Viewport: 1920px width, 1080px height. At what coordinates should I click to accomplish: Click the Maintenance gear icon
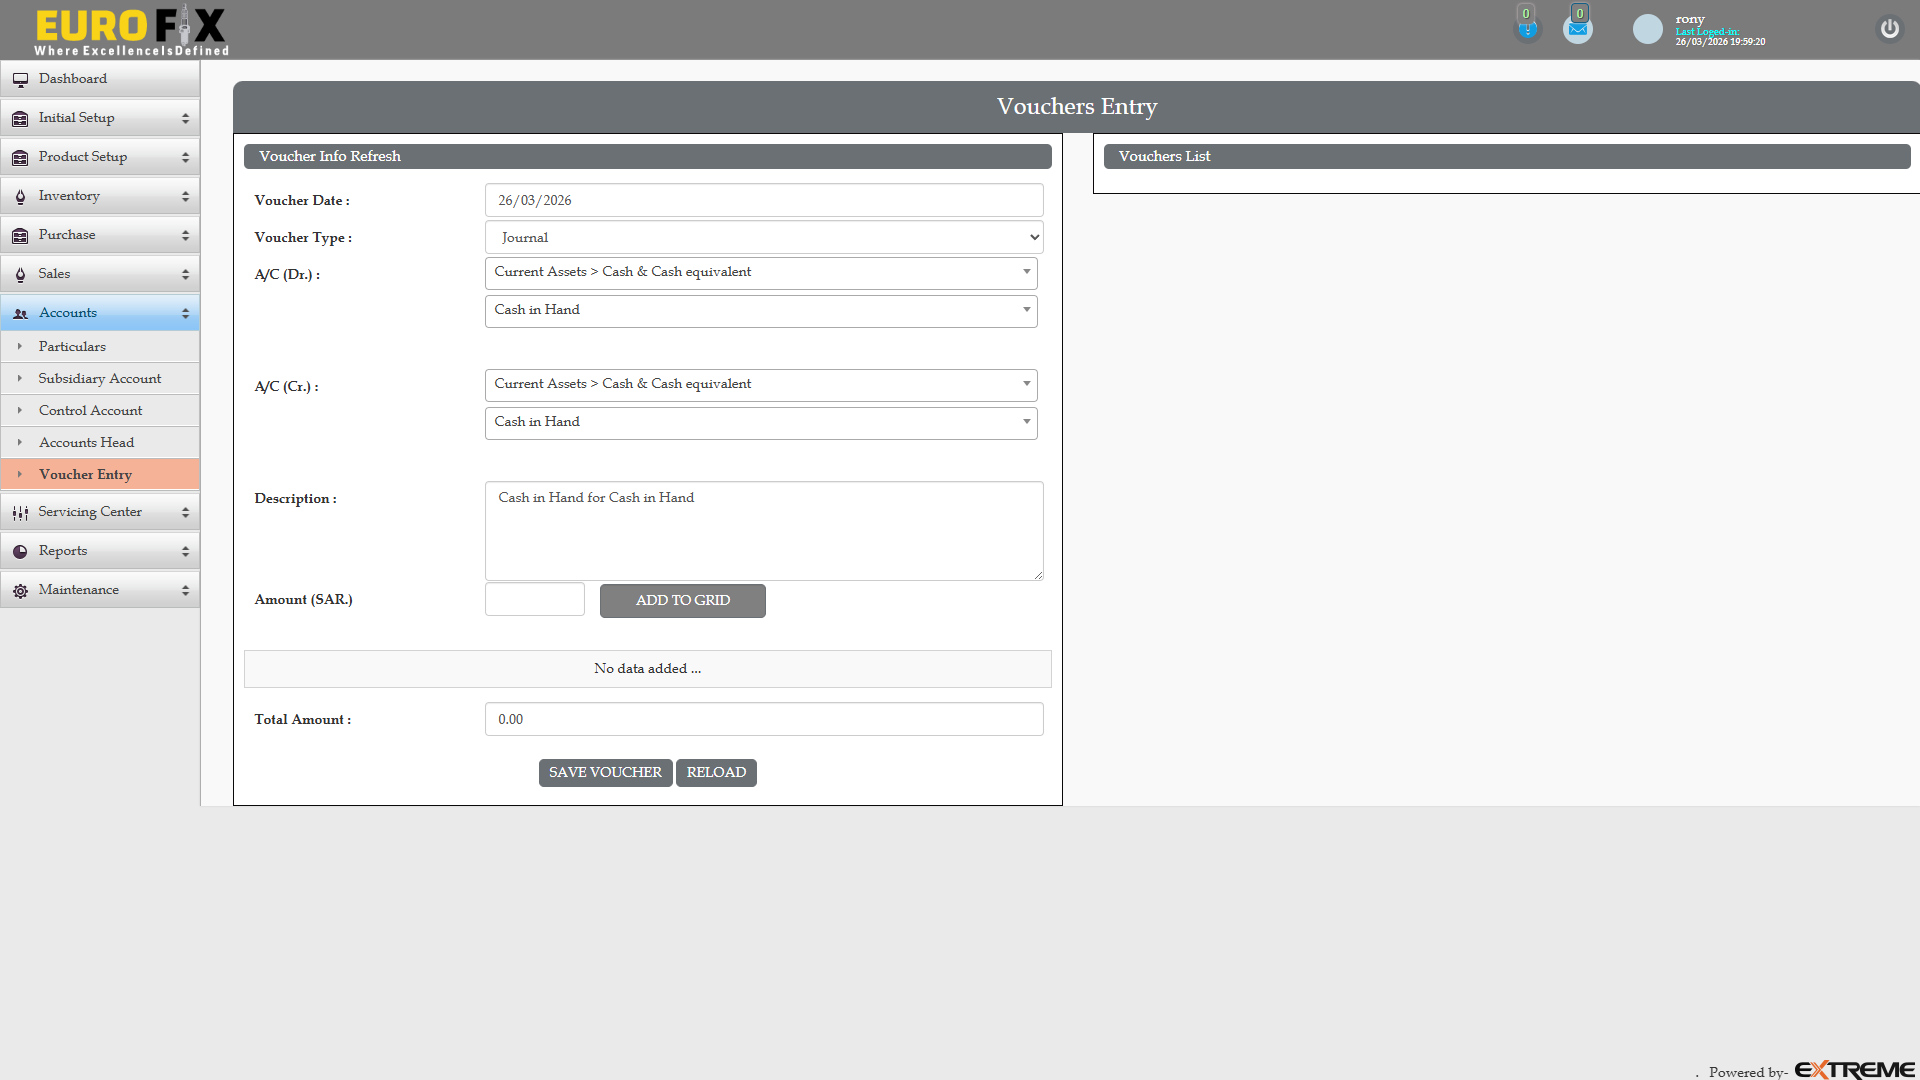pyautogui.click(x=20, y=590)
